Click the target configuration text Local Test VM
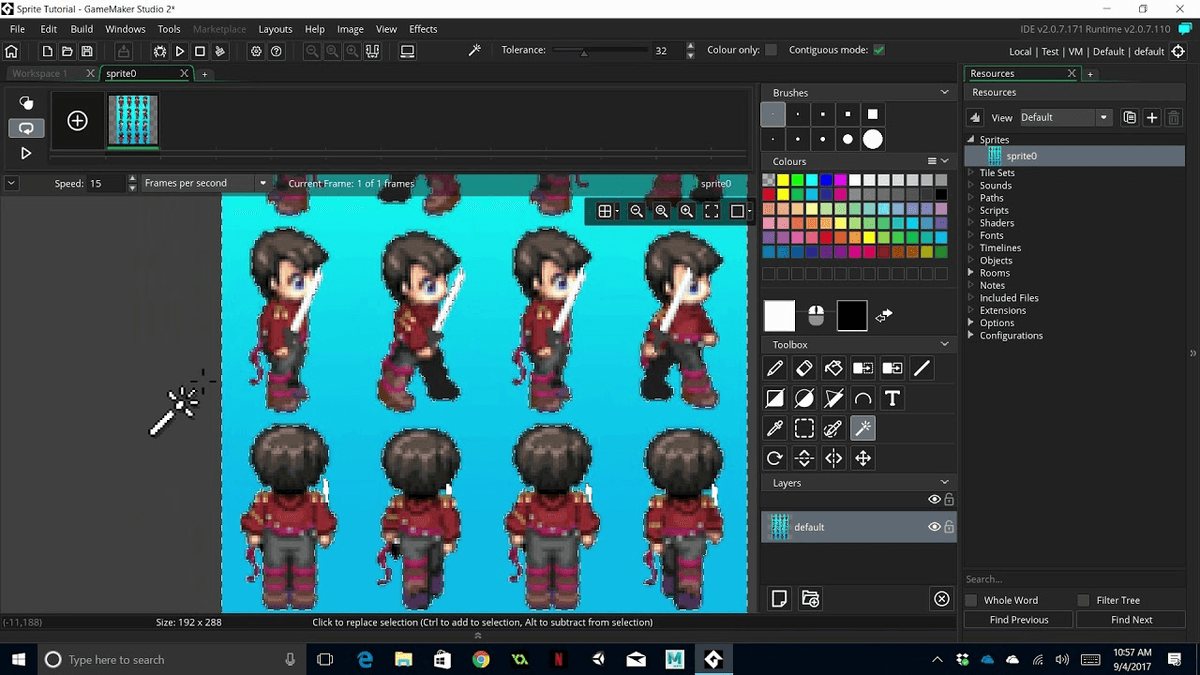Screen dimensions: 1200x675 tap(1087, 51)
